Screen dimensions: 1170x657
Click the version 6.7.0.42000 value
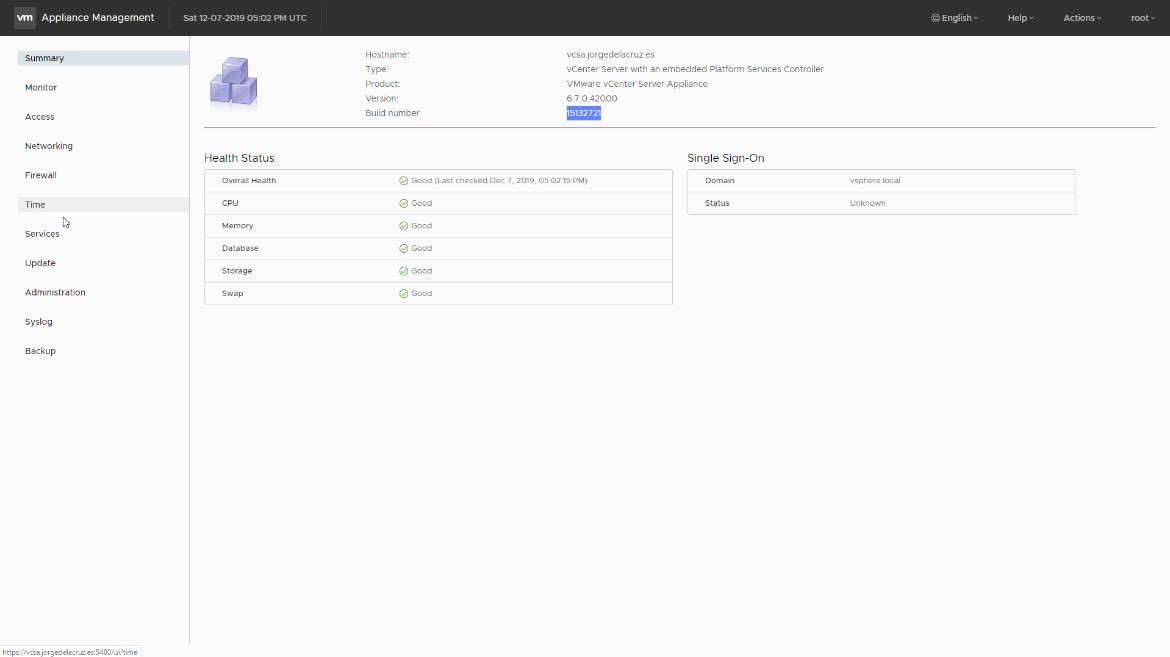[592, 99]
